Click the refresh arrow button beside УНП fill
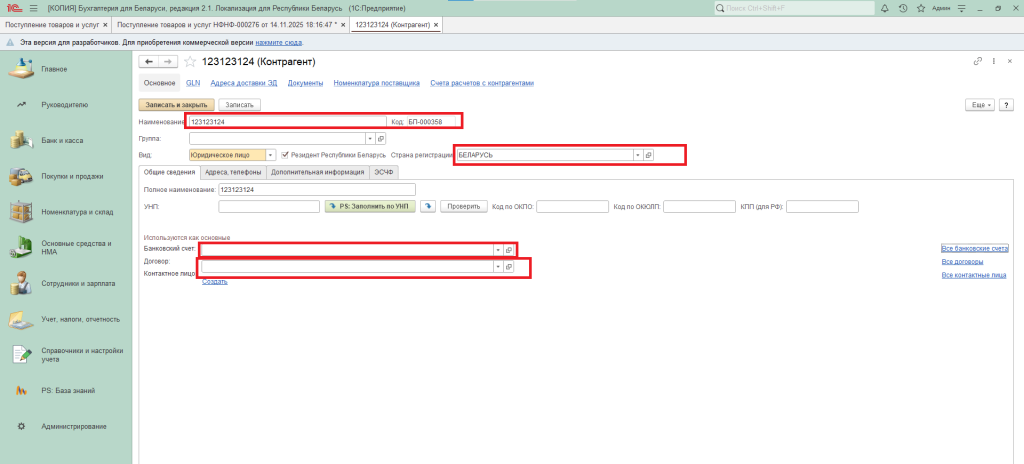The width and height of the screenshot is (1024, 464). click(x=427, y=207)
